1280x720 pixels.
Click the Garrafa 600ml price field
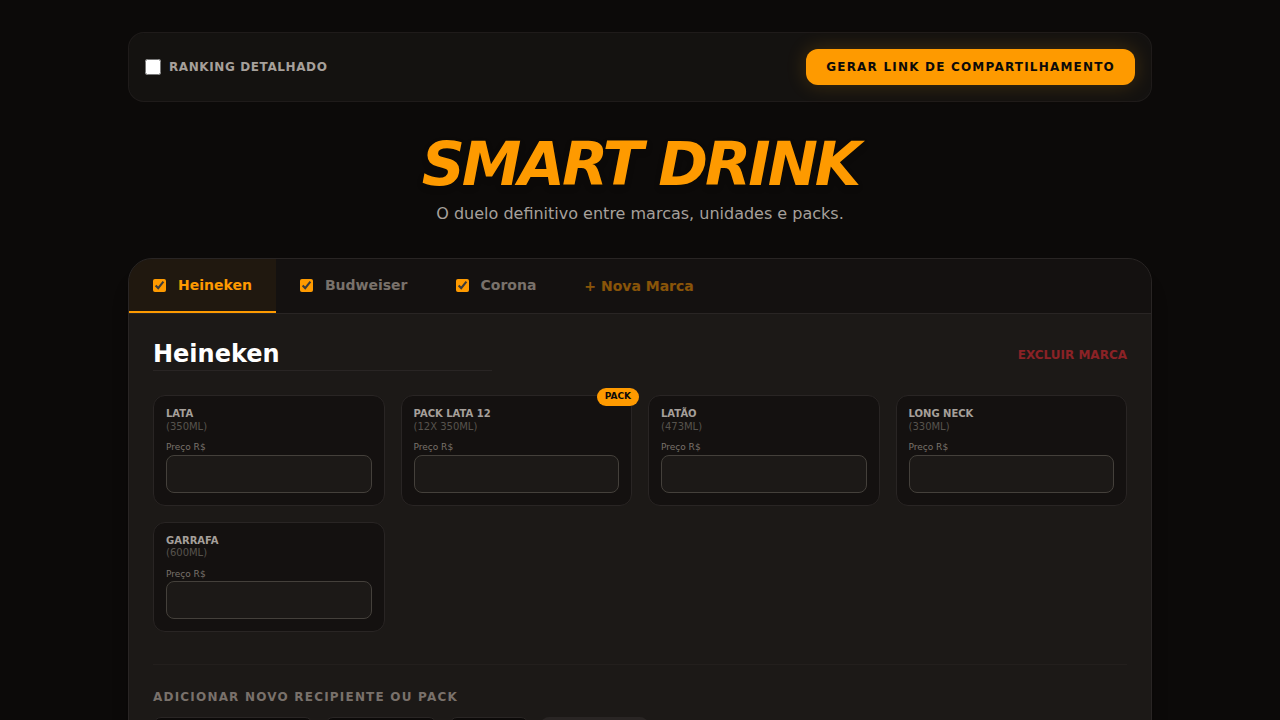(268, 600)
